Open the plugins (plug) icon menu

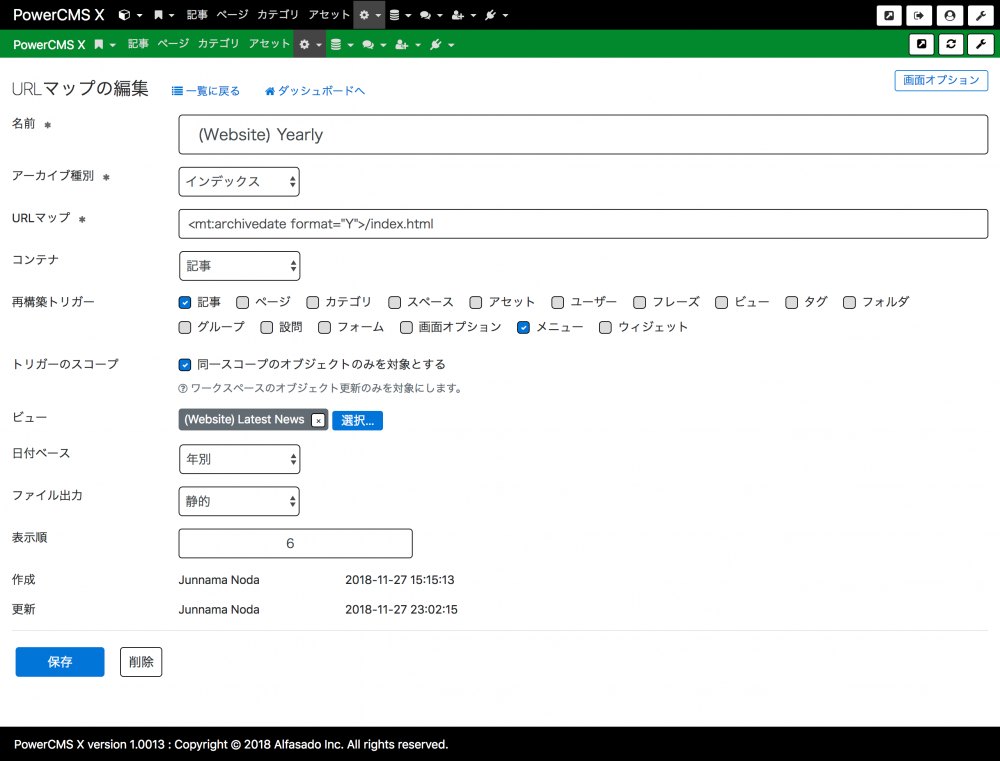pos(490,14)
